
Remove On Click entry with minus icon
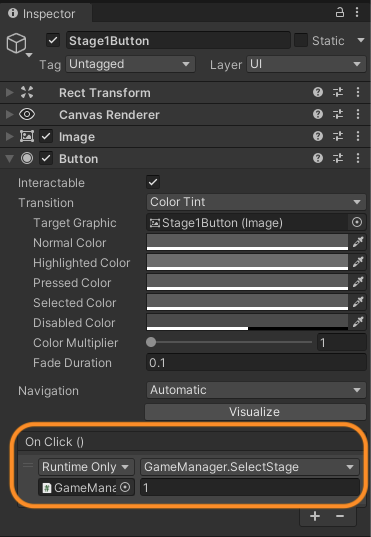coord(340,516)
